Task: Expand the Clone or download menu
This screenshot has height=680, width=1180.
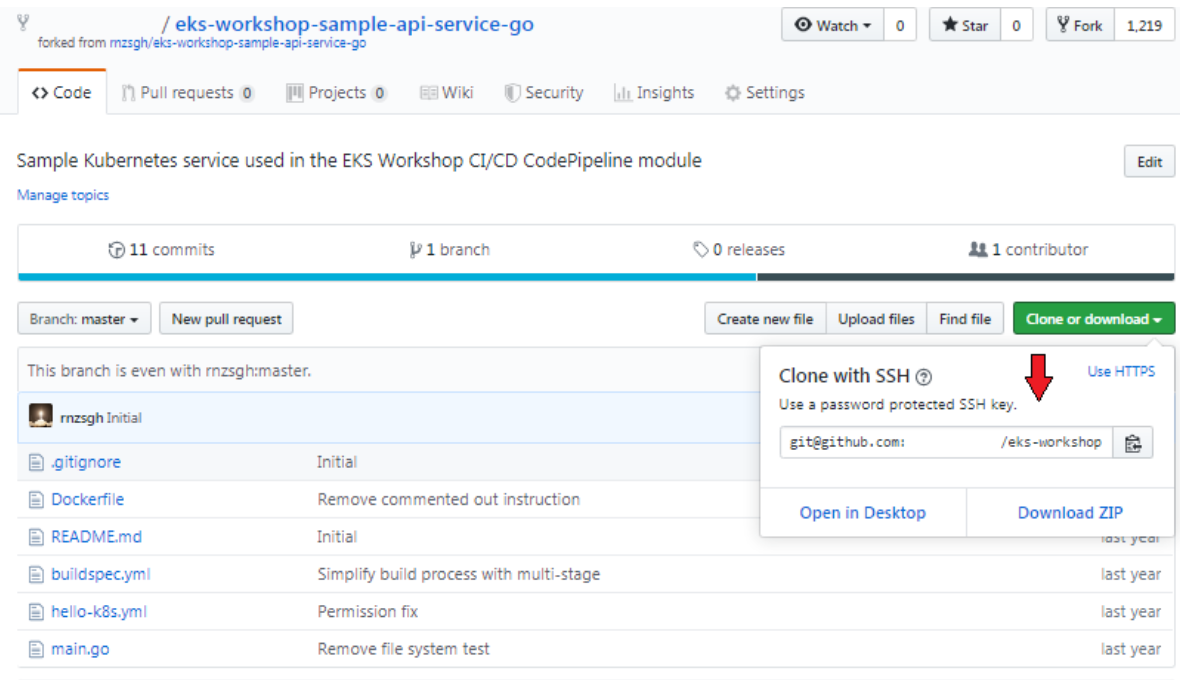Action: [x=1093, y=317]
